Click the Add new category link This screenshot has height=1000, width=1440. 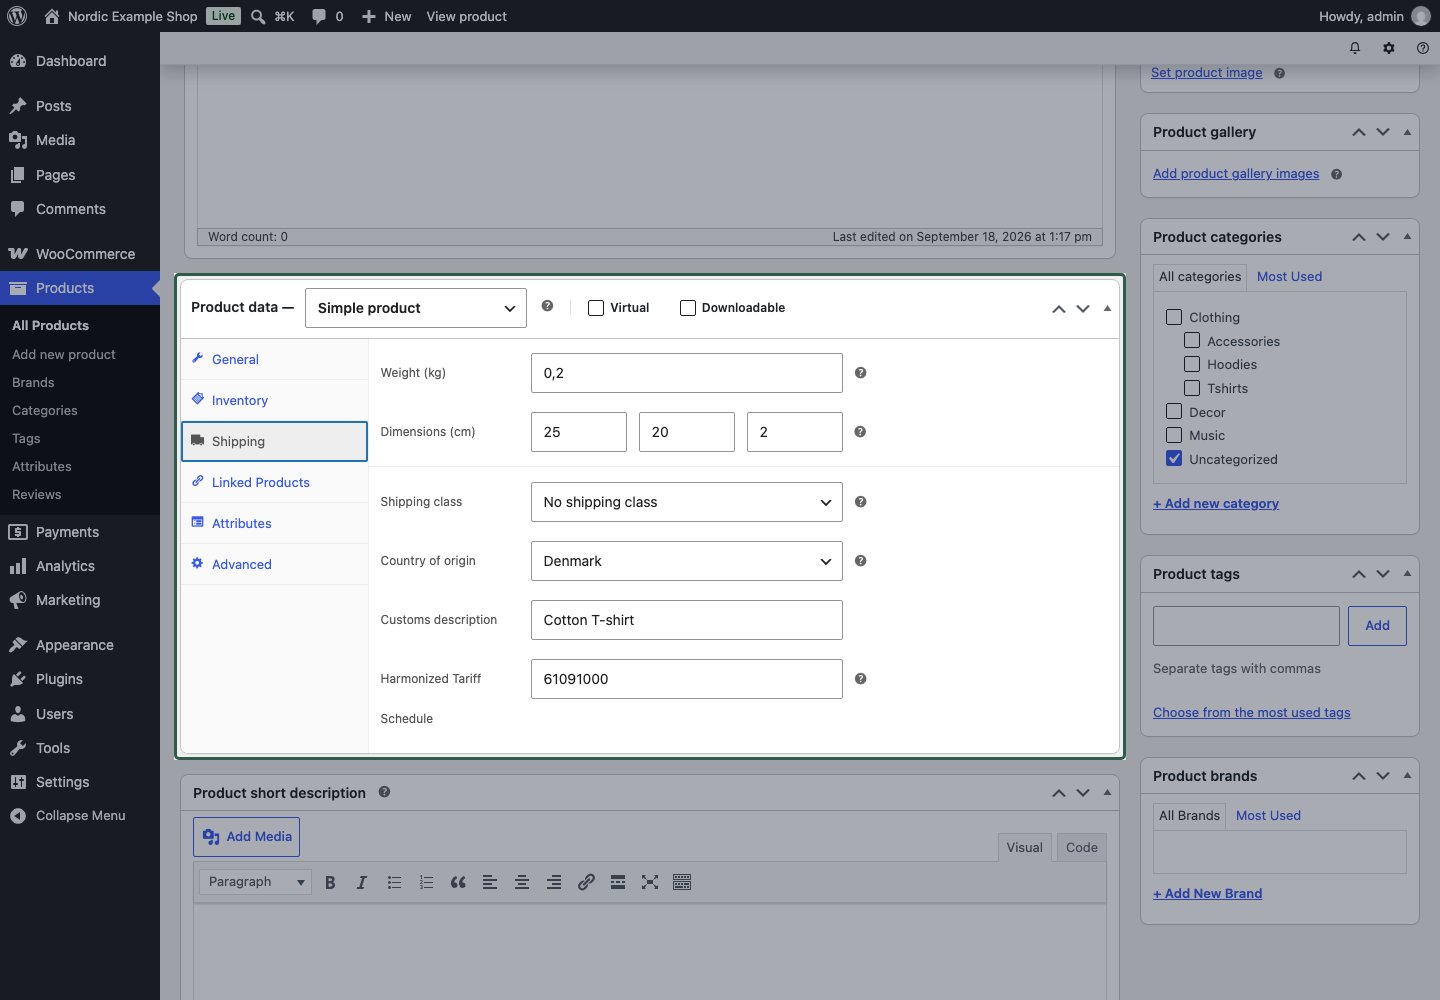pos(1216,504)
